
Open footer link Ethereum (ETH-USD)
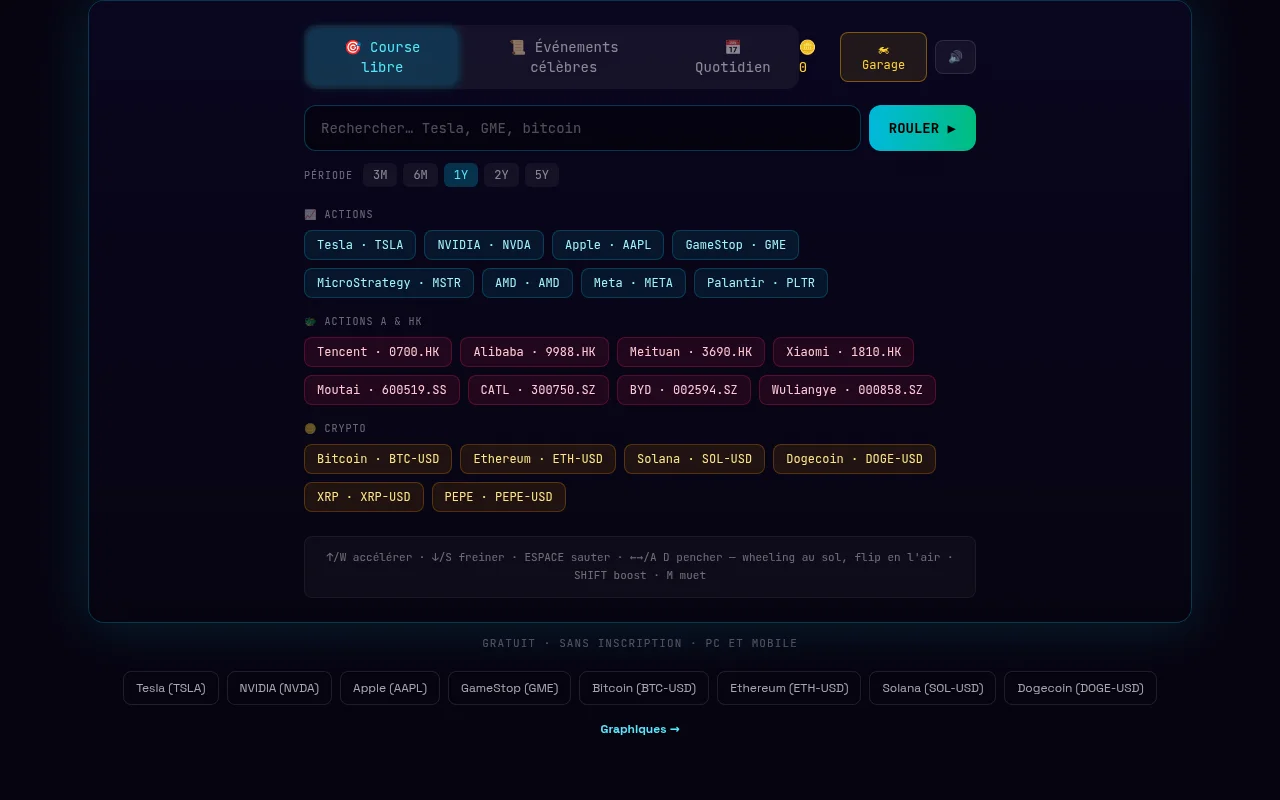[789, 688]
